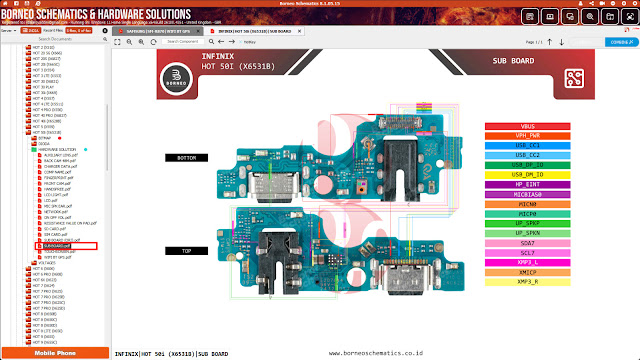The width and height of the screenshot is (640, 360).
Task: Open the Server dropdown
Action: point(9,31)
